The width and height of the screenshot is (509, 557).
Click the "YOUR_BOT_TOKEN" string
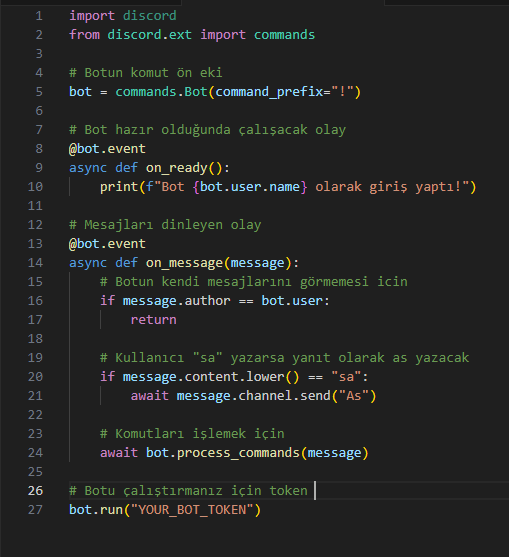click(x=192, y=510)
